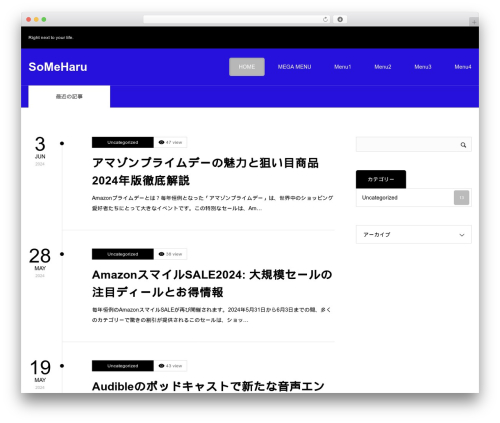This screenshot has width=500, height=423.
Task: Click the 'Right next to your life.' tagline
Action: 51,37
